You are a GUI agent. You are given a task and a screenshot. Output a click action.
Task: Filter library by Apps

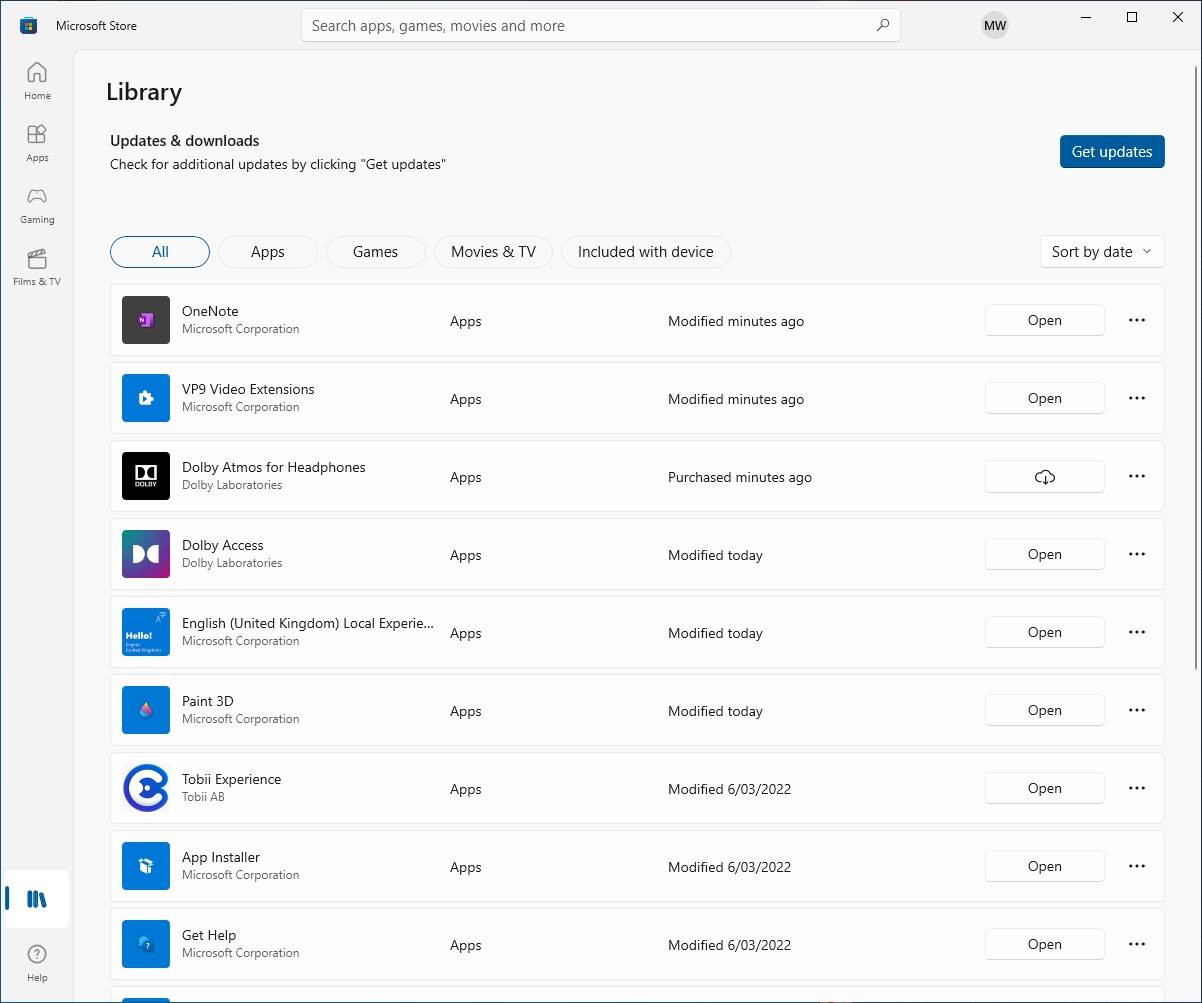(268, 252)
